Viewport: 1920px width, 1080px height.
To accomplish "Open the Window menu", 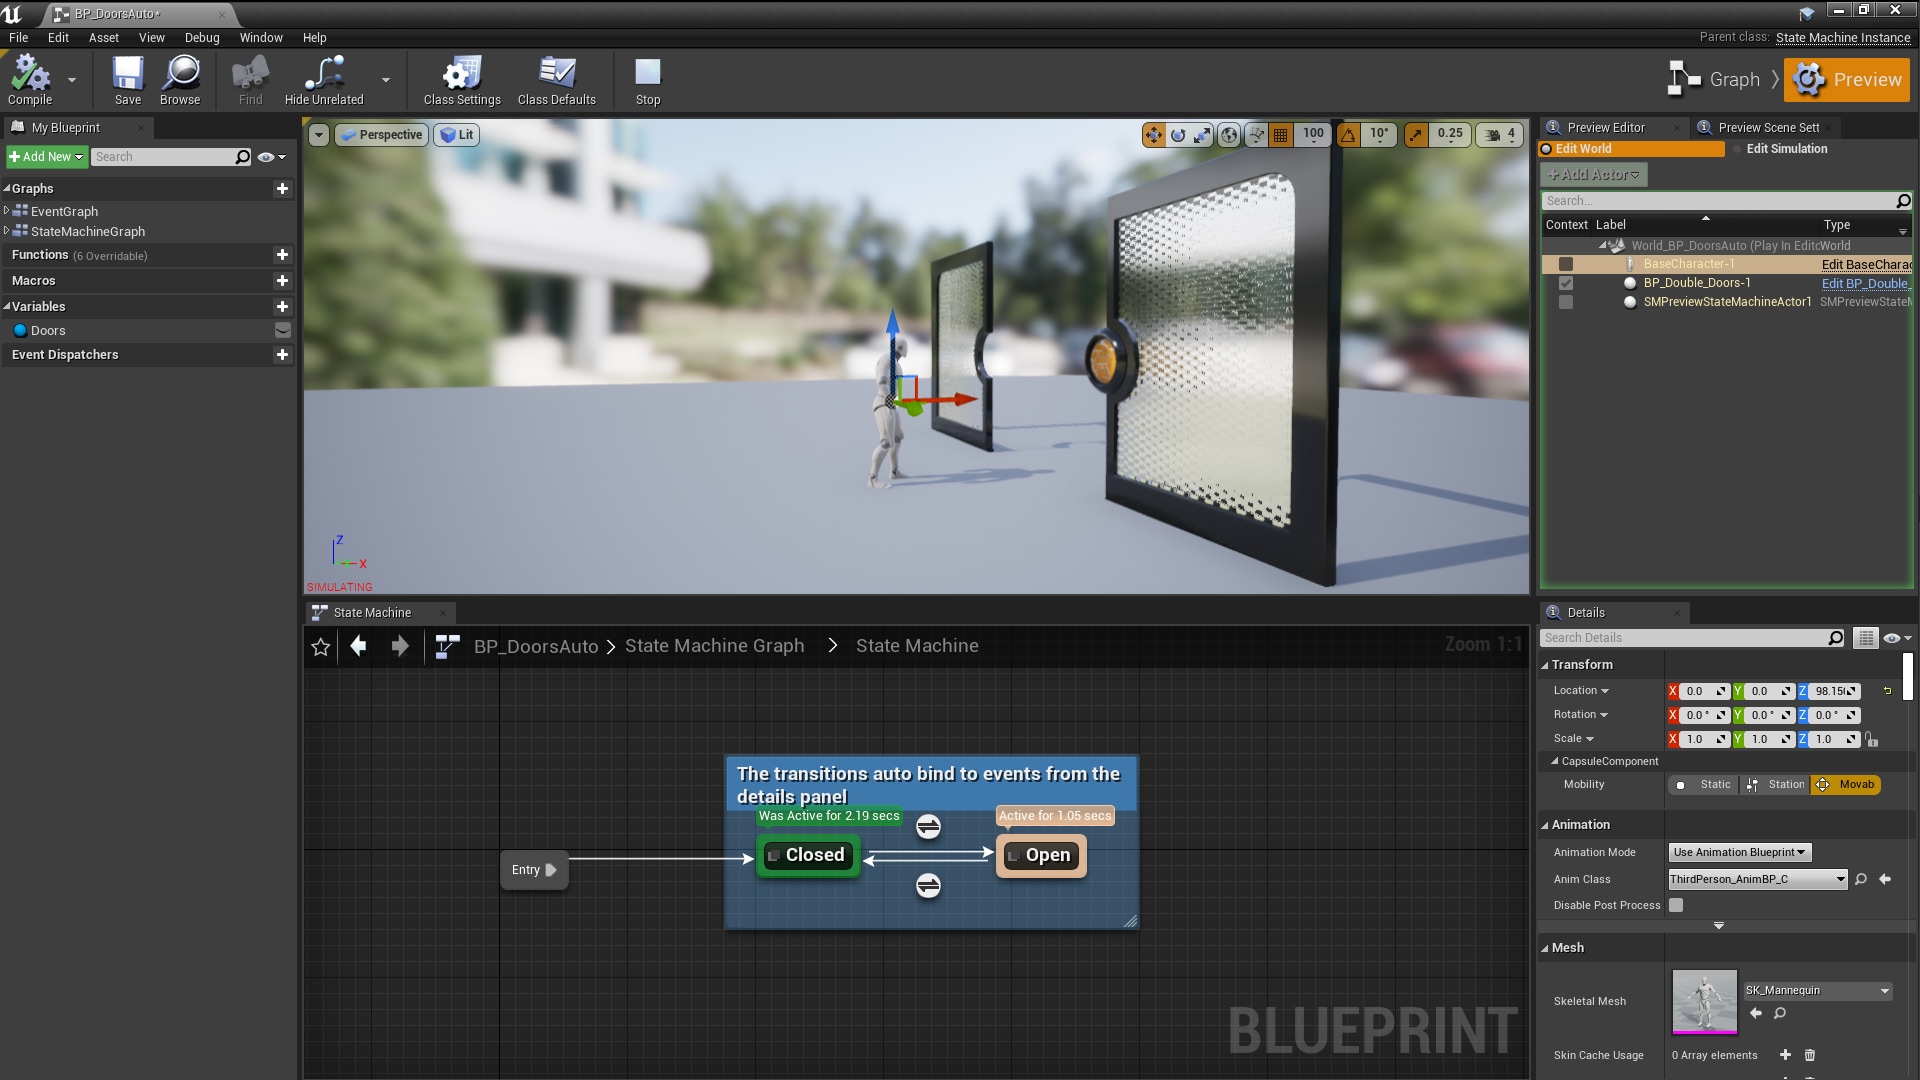I will click(x=261, y=37).
